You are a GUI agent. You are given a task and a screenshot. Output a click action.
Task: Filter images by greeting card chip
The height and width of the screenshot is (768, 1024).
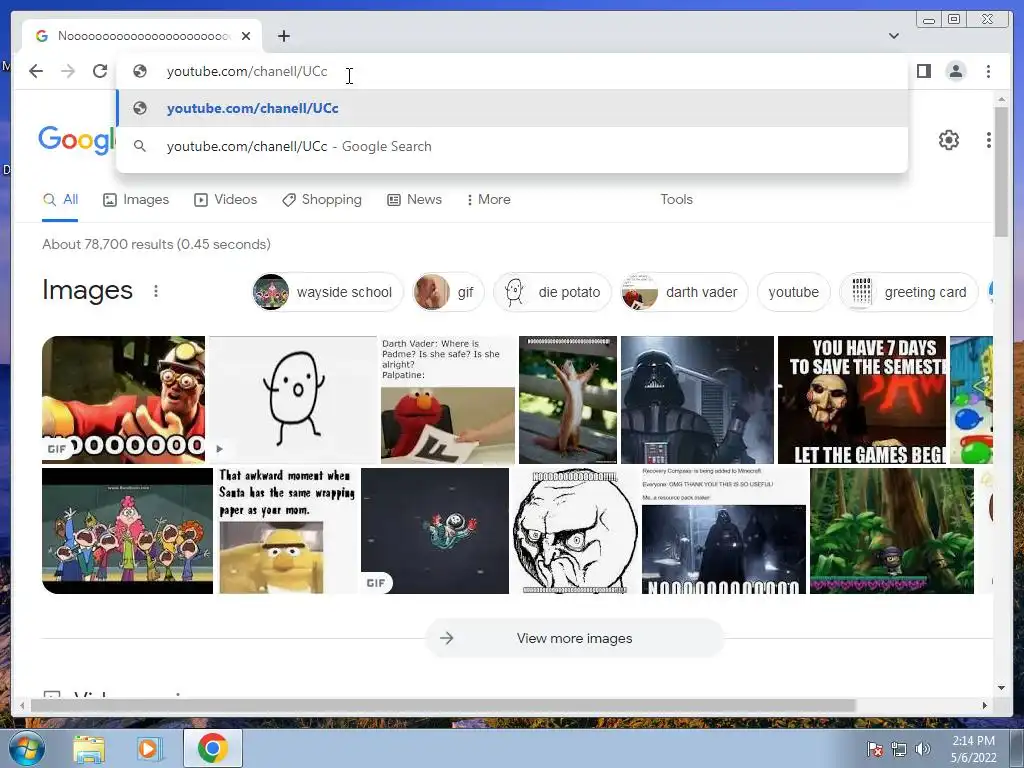point(908,292)
